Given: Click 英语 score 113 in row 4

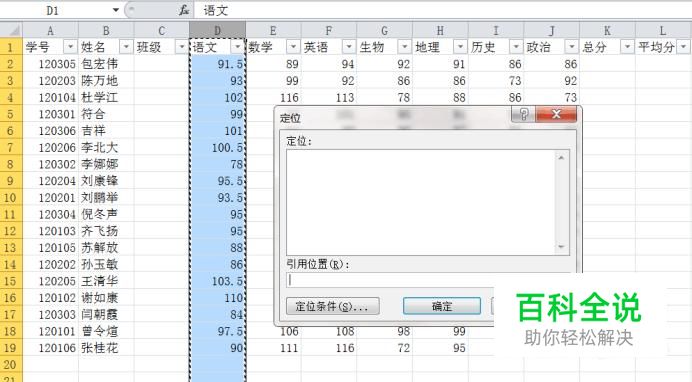Looking at the screenshot, I should tap(329, 97).
